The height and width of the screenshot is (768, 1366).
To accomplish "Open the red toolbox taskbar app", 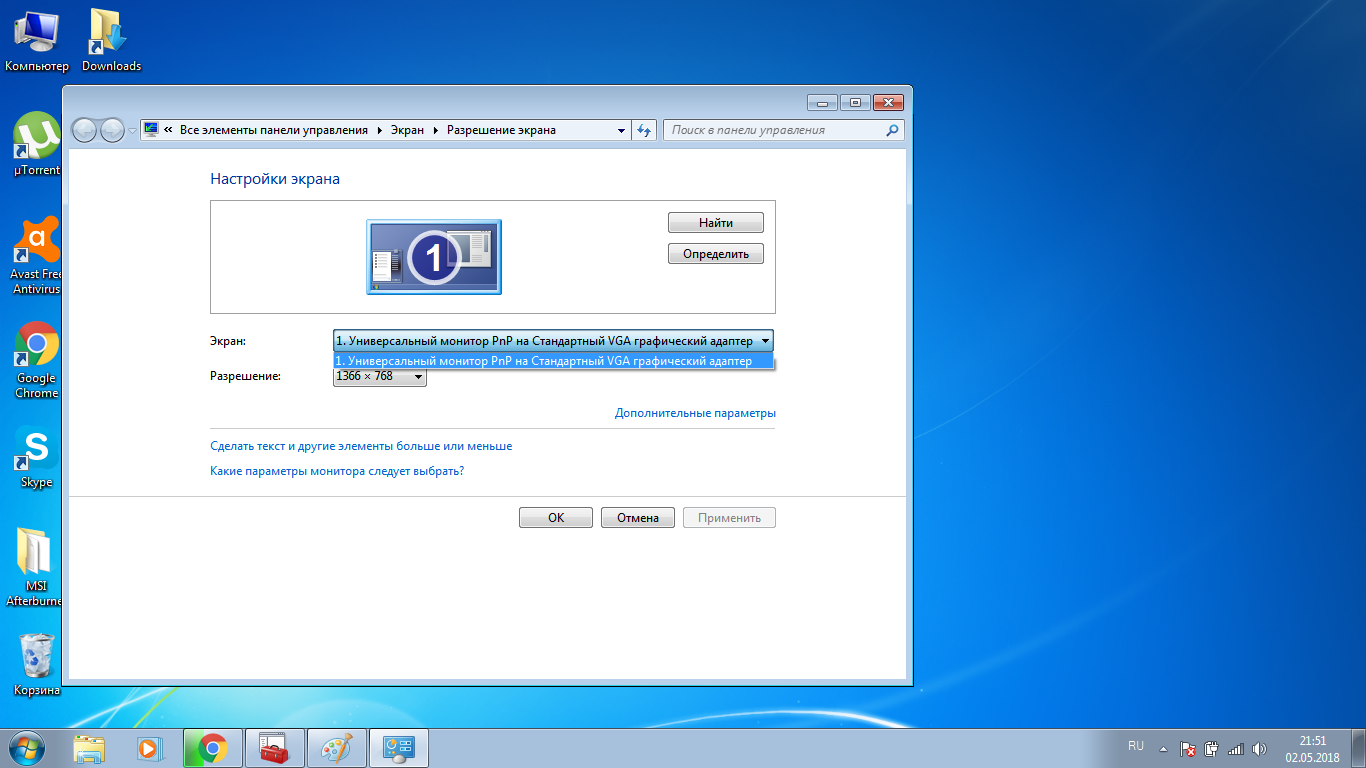I will [x=273, y=747].
